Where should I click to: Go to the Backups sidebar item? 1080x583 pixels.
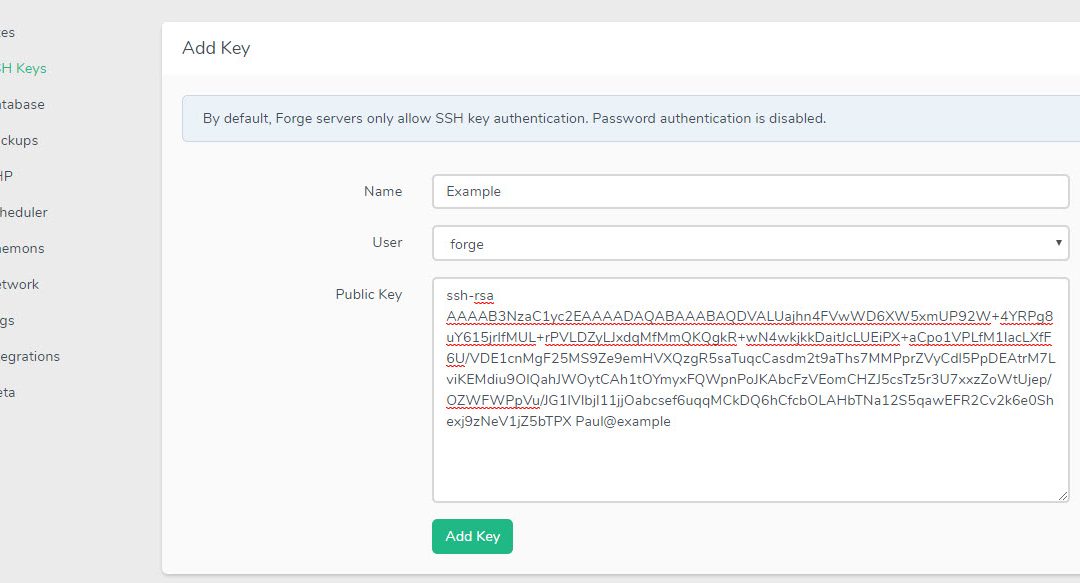click(x=19, y=140)
